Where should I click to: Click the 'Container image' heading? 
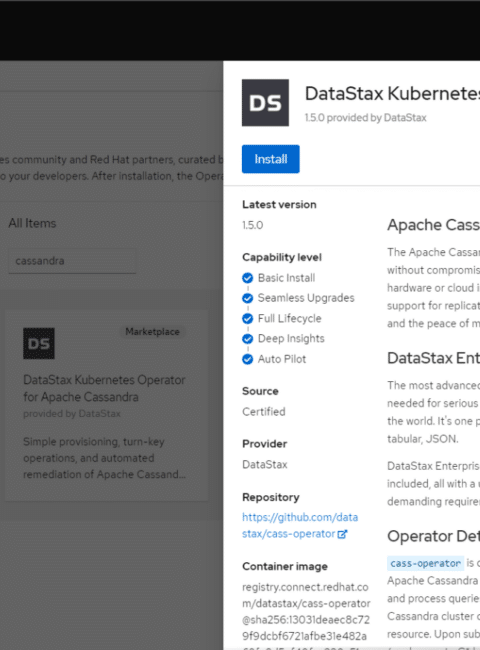click(x=285, y=566)
